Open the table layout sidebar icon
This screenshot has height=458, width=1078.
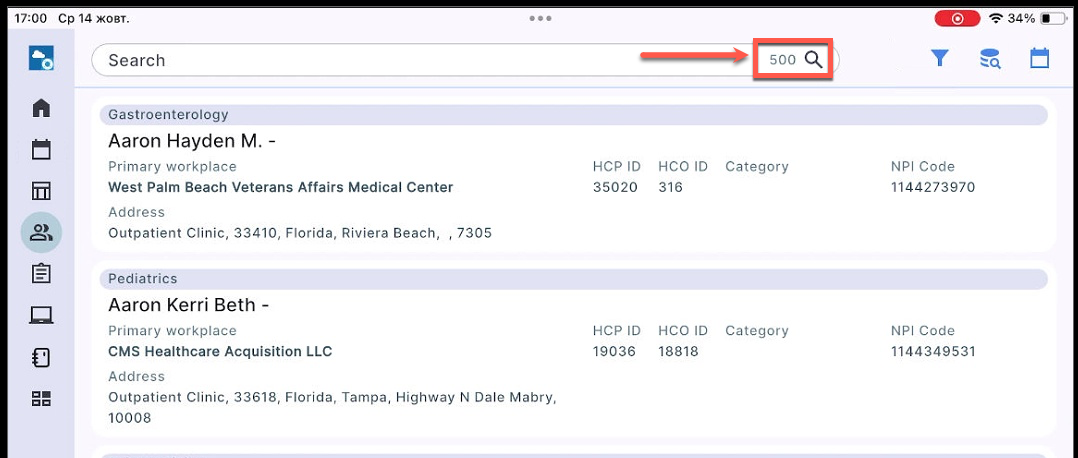(x=41, y=191)
